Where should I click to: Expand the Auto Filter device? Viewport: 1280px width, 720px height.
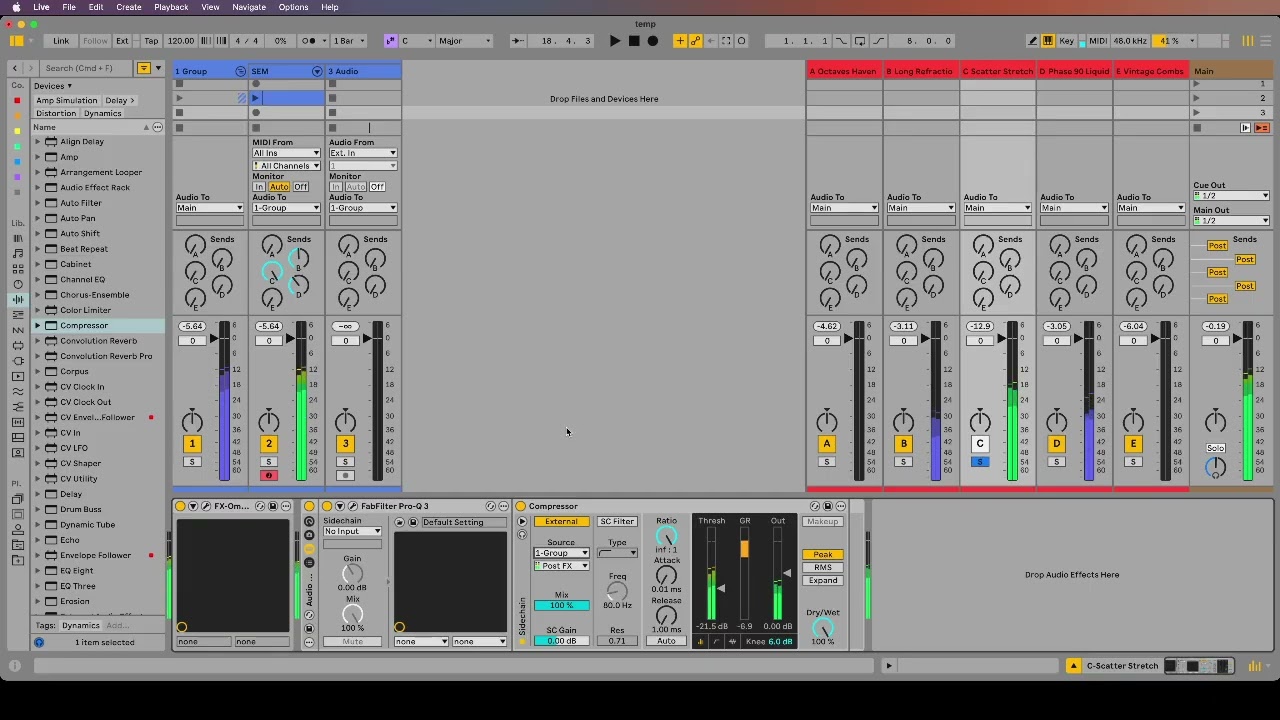tap(38, 203)
